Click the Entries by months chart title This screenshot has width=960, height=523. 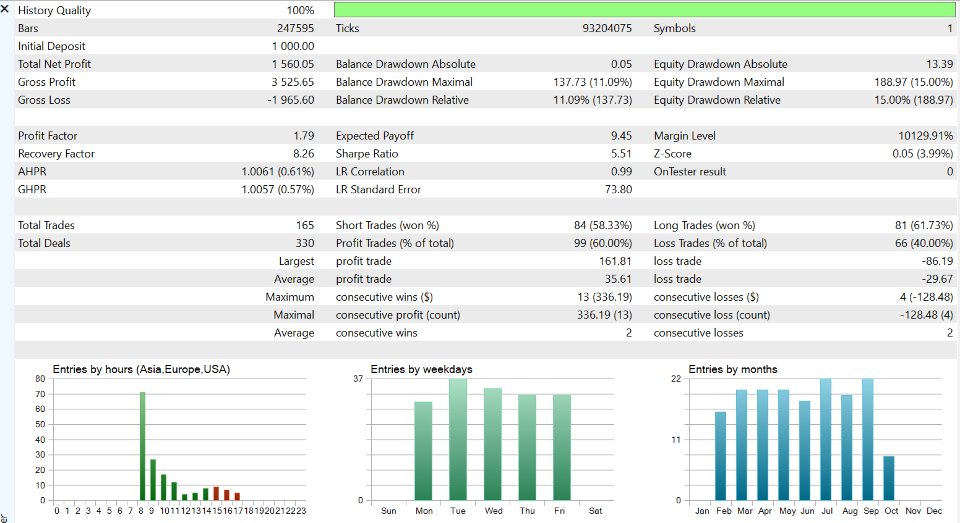click(733, 369)
